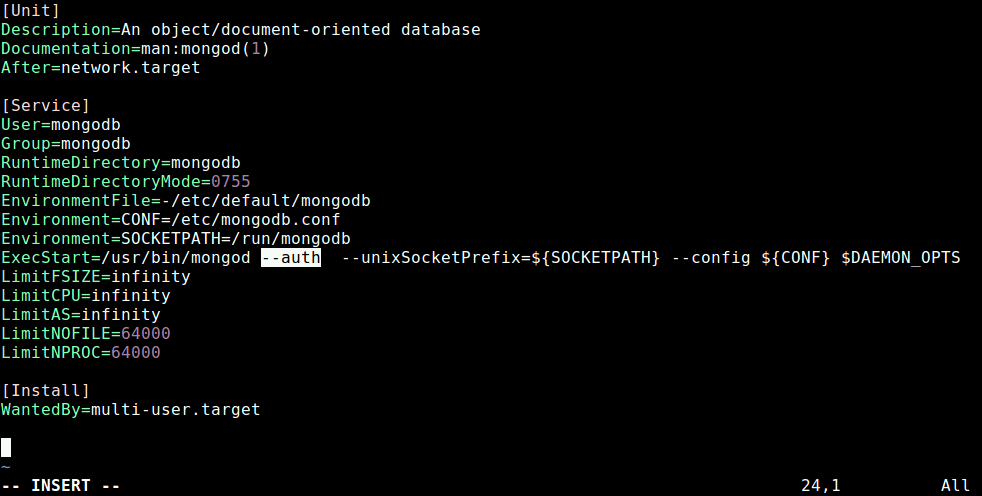This screenshot has height=496, width=982.
Task: Click the -- INSERT -- mode indicator
Action: 61,485
